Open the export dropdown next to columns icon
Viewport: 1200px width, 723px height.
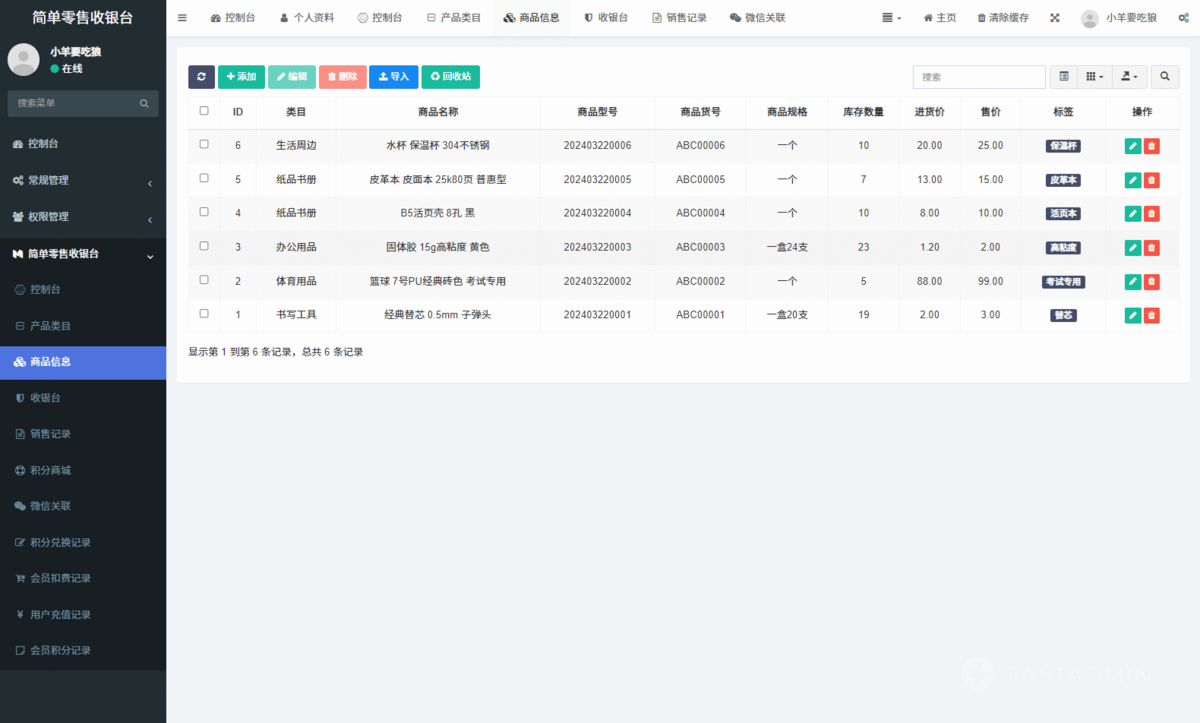1128,77
